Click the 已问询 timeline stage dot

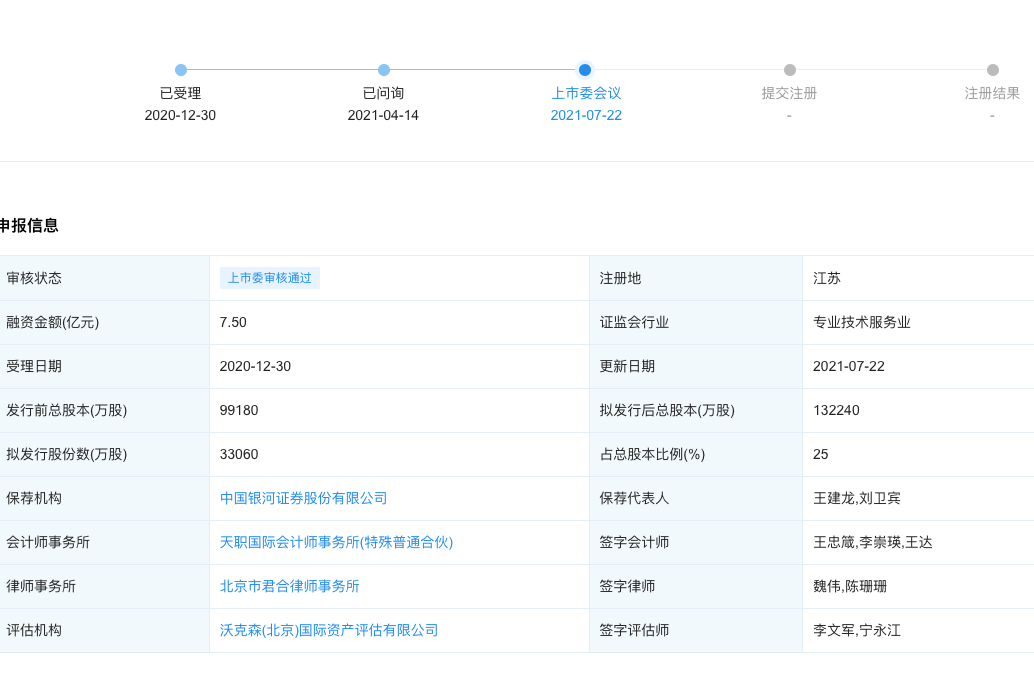pyautogui.click(x=383, y=70)
